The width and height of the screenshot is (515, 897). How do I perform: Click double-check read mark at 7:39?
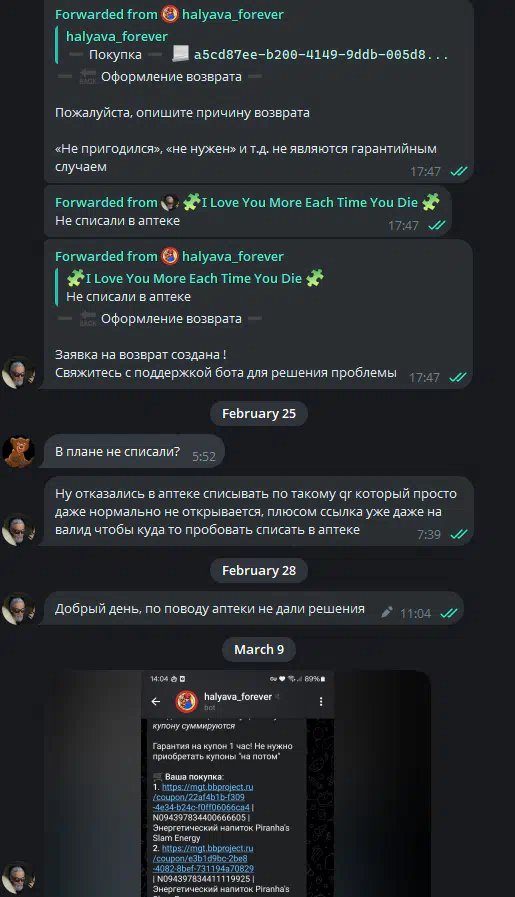tap(459, 534)
